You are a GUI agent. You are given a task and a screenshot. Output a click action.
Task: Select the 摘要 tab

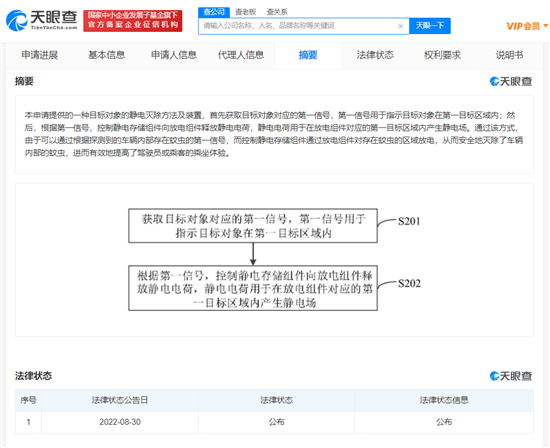[x=308, y=55]
